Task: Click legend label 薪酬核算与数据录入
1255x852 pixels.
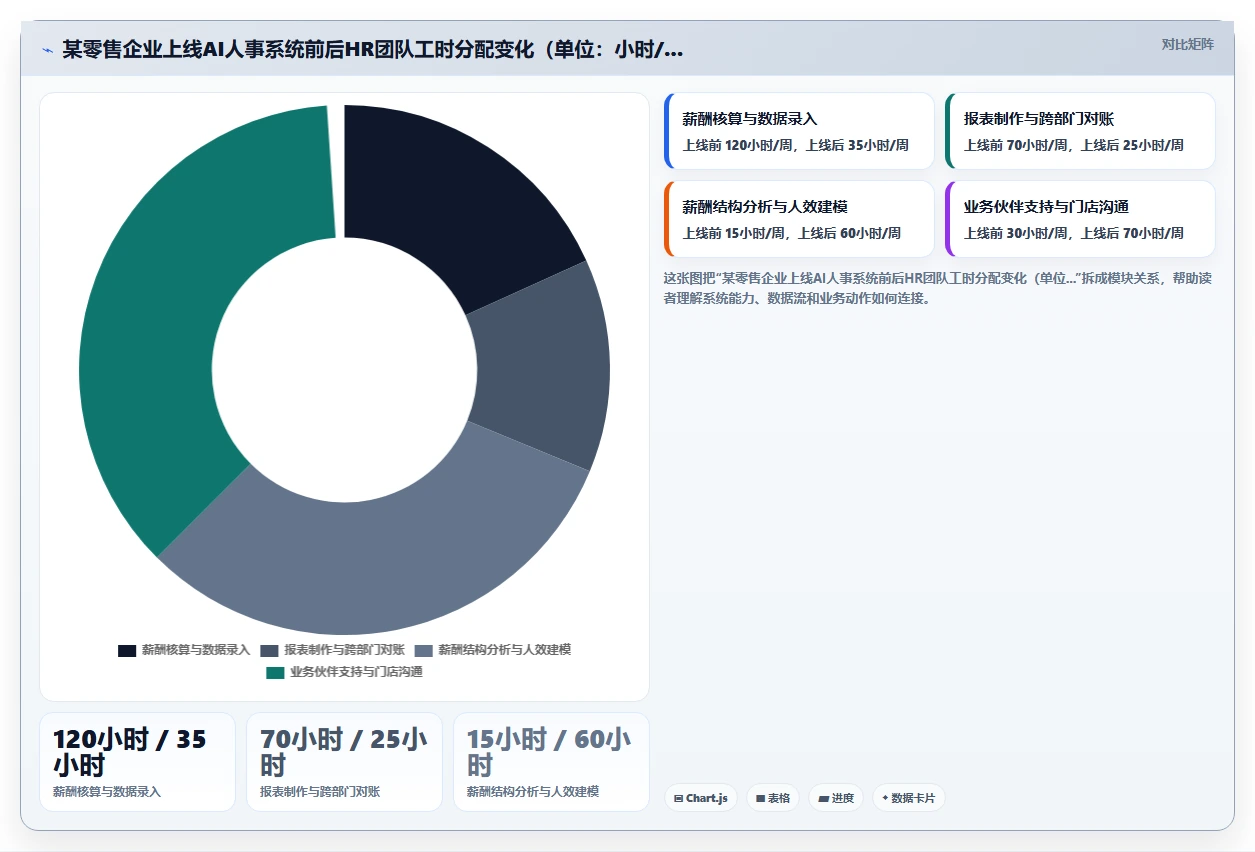Action: 196,650
